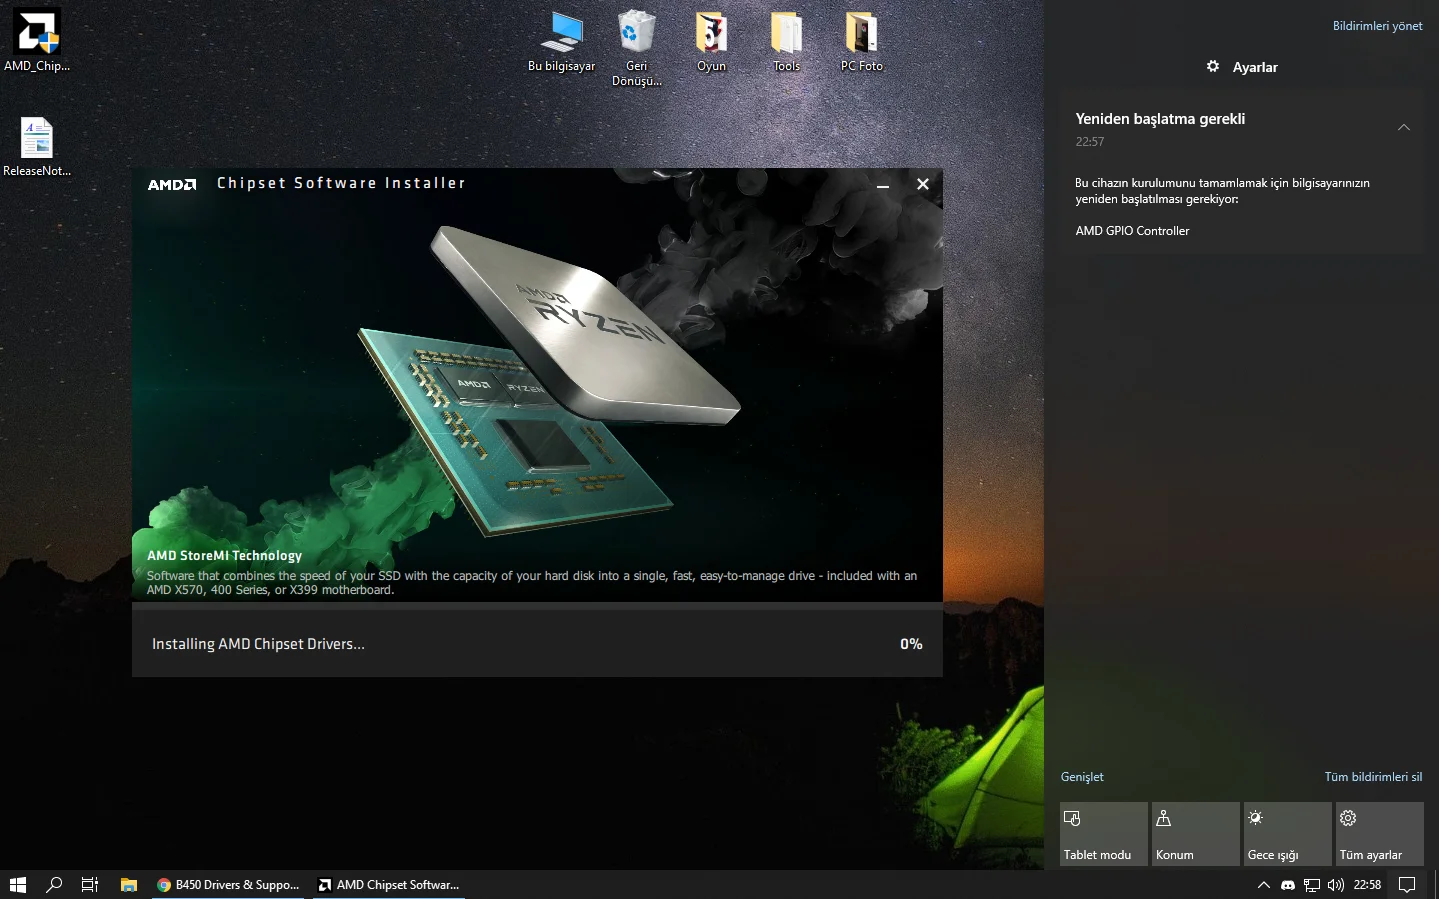This screenshot has width=1439, height=899.
Task: Close the Action Center via taskbar icon
Action: [1407, 885]
